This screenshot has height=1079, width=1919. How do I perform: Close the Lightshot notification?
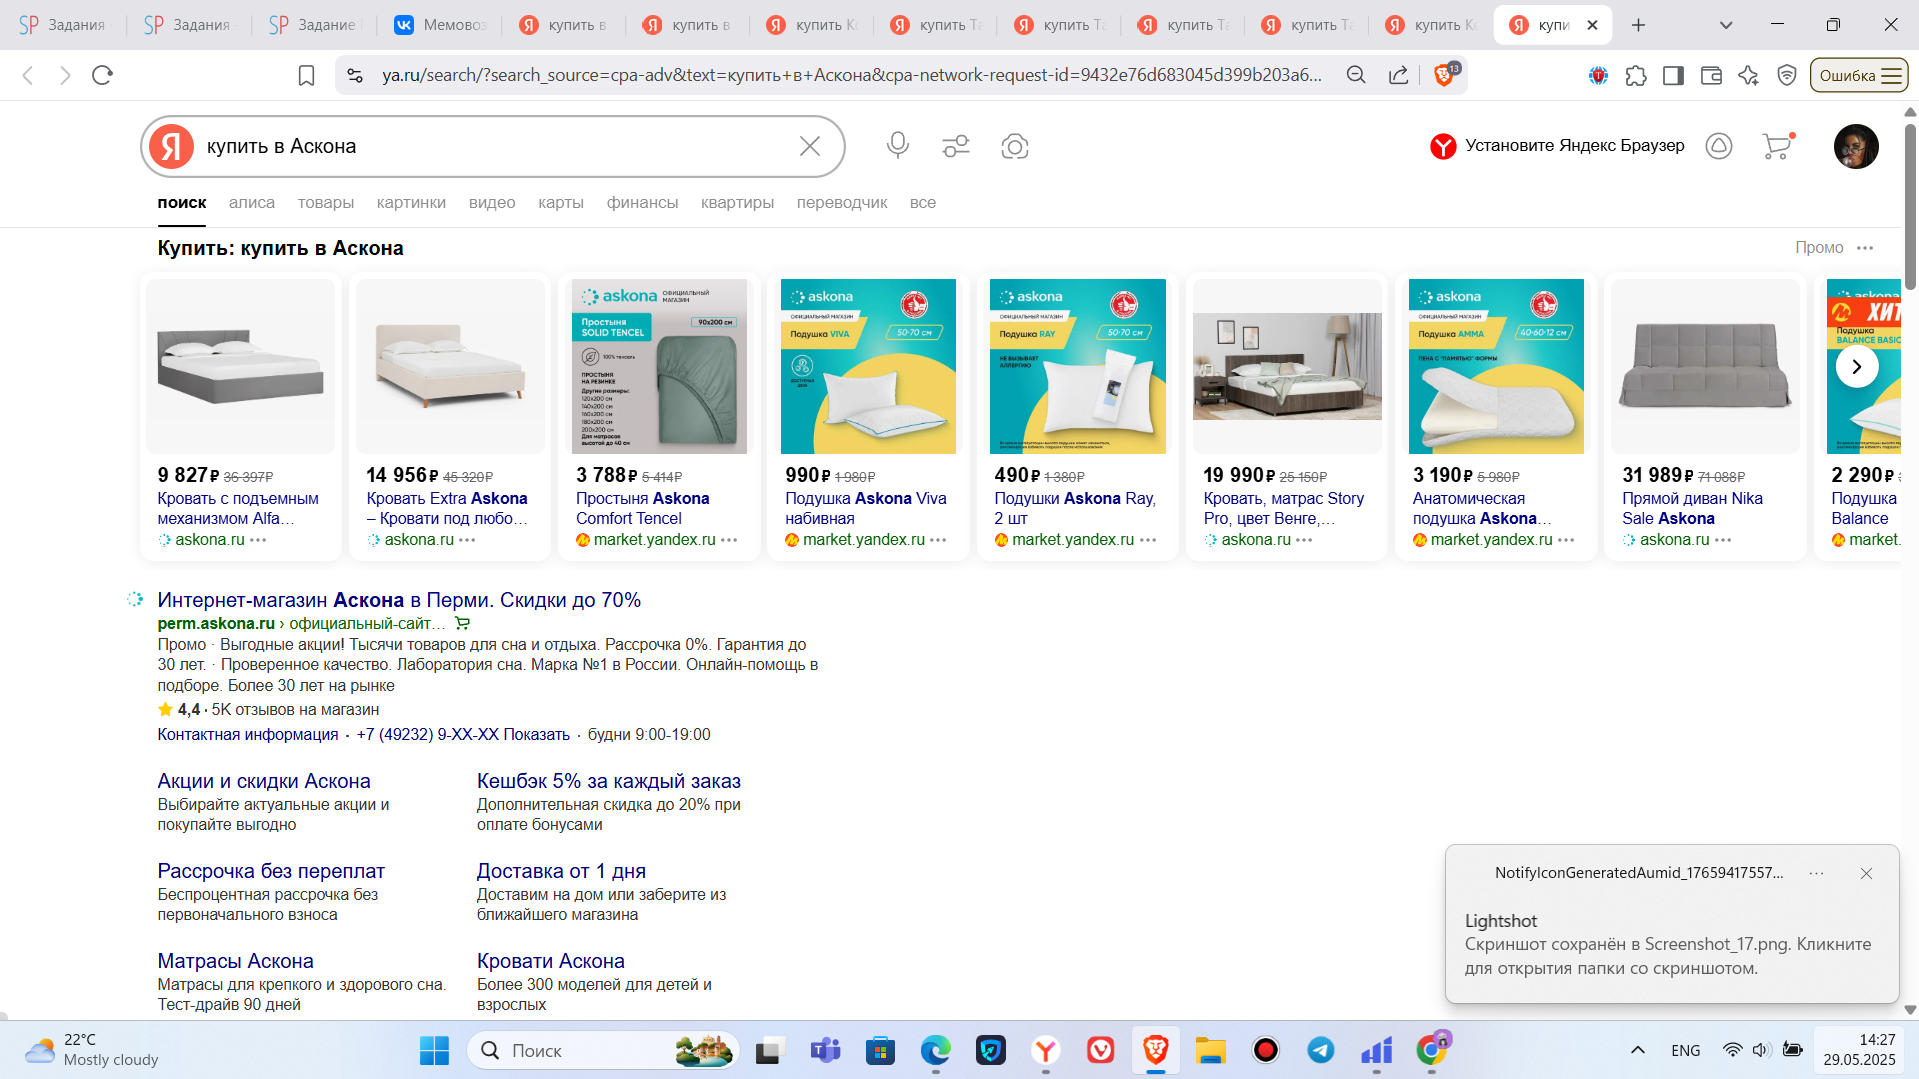pyautogui.click(x=1866, y=873)
